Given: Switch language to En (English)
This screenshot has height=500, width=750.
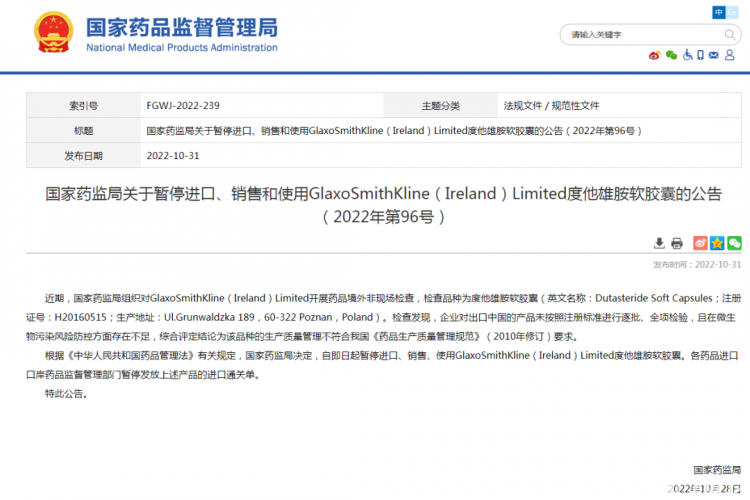Looking at the screenshot, I should point(732,12).
